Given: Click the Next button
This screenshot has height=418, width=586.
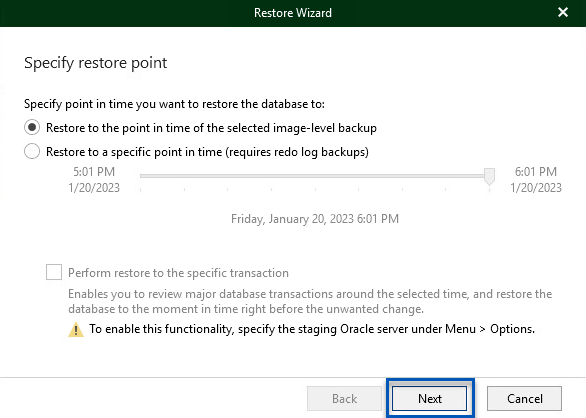Looking at the screenshot, I should (x=430, y=399).
